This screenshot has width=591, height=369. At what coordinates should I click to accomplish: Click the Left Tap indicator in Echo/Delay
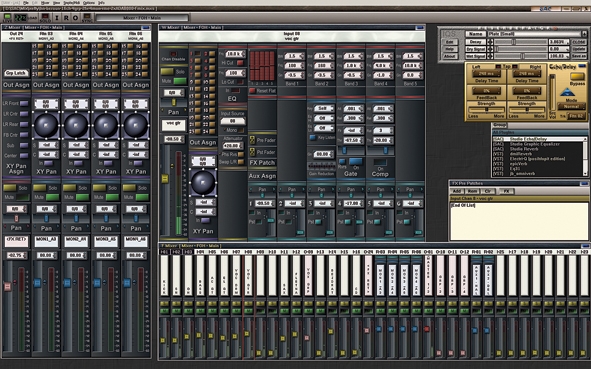click(x=498, y=66)
